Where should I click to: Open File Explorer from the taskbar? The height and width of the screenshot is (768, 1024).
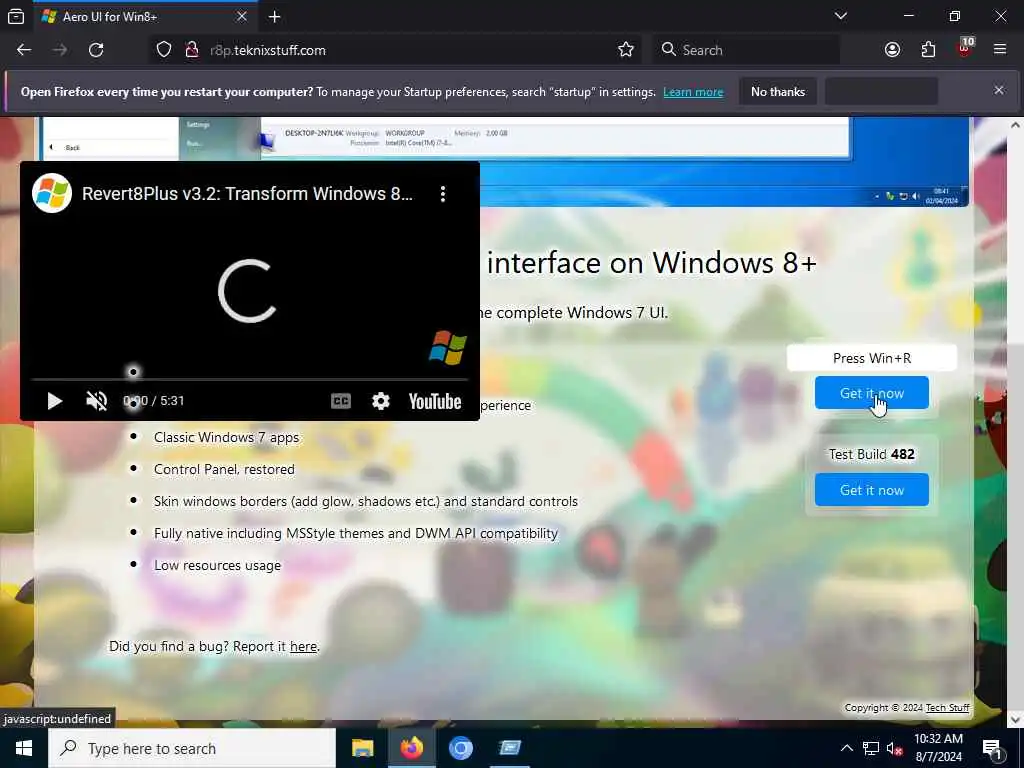click(x=362, y=748)
